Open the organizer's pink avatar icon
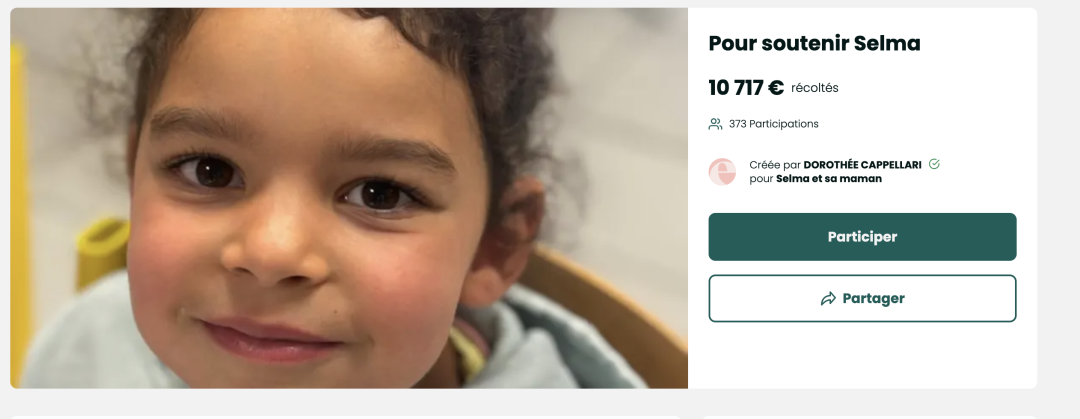This screenshot has width=1080, height=419. pos(723,172)
